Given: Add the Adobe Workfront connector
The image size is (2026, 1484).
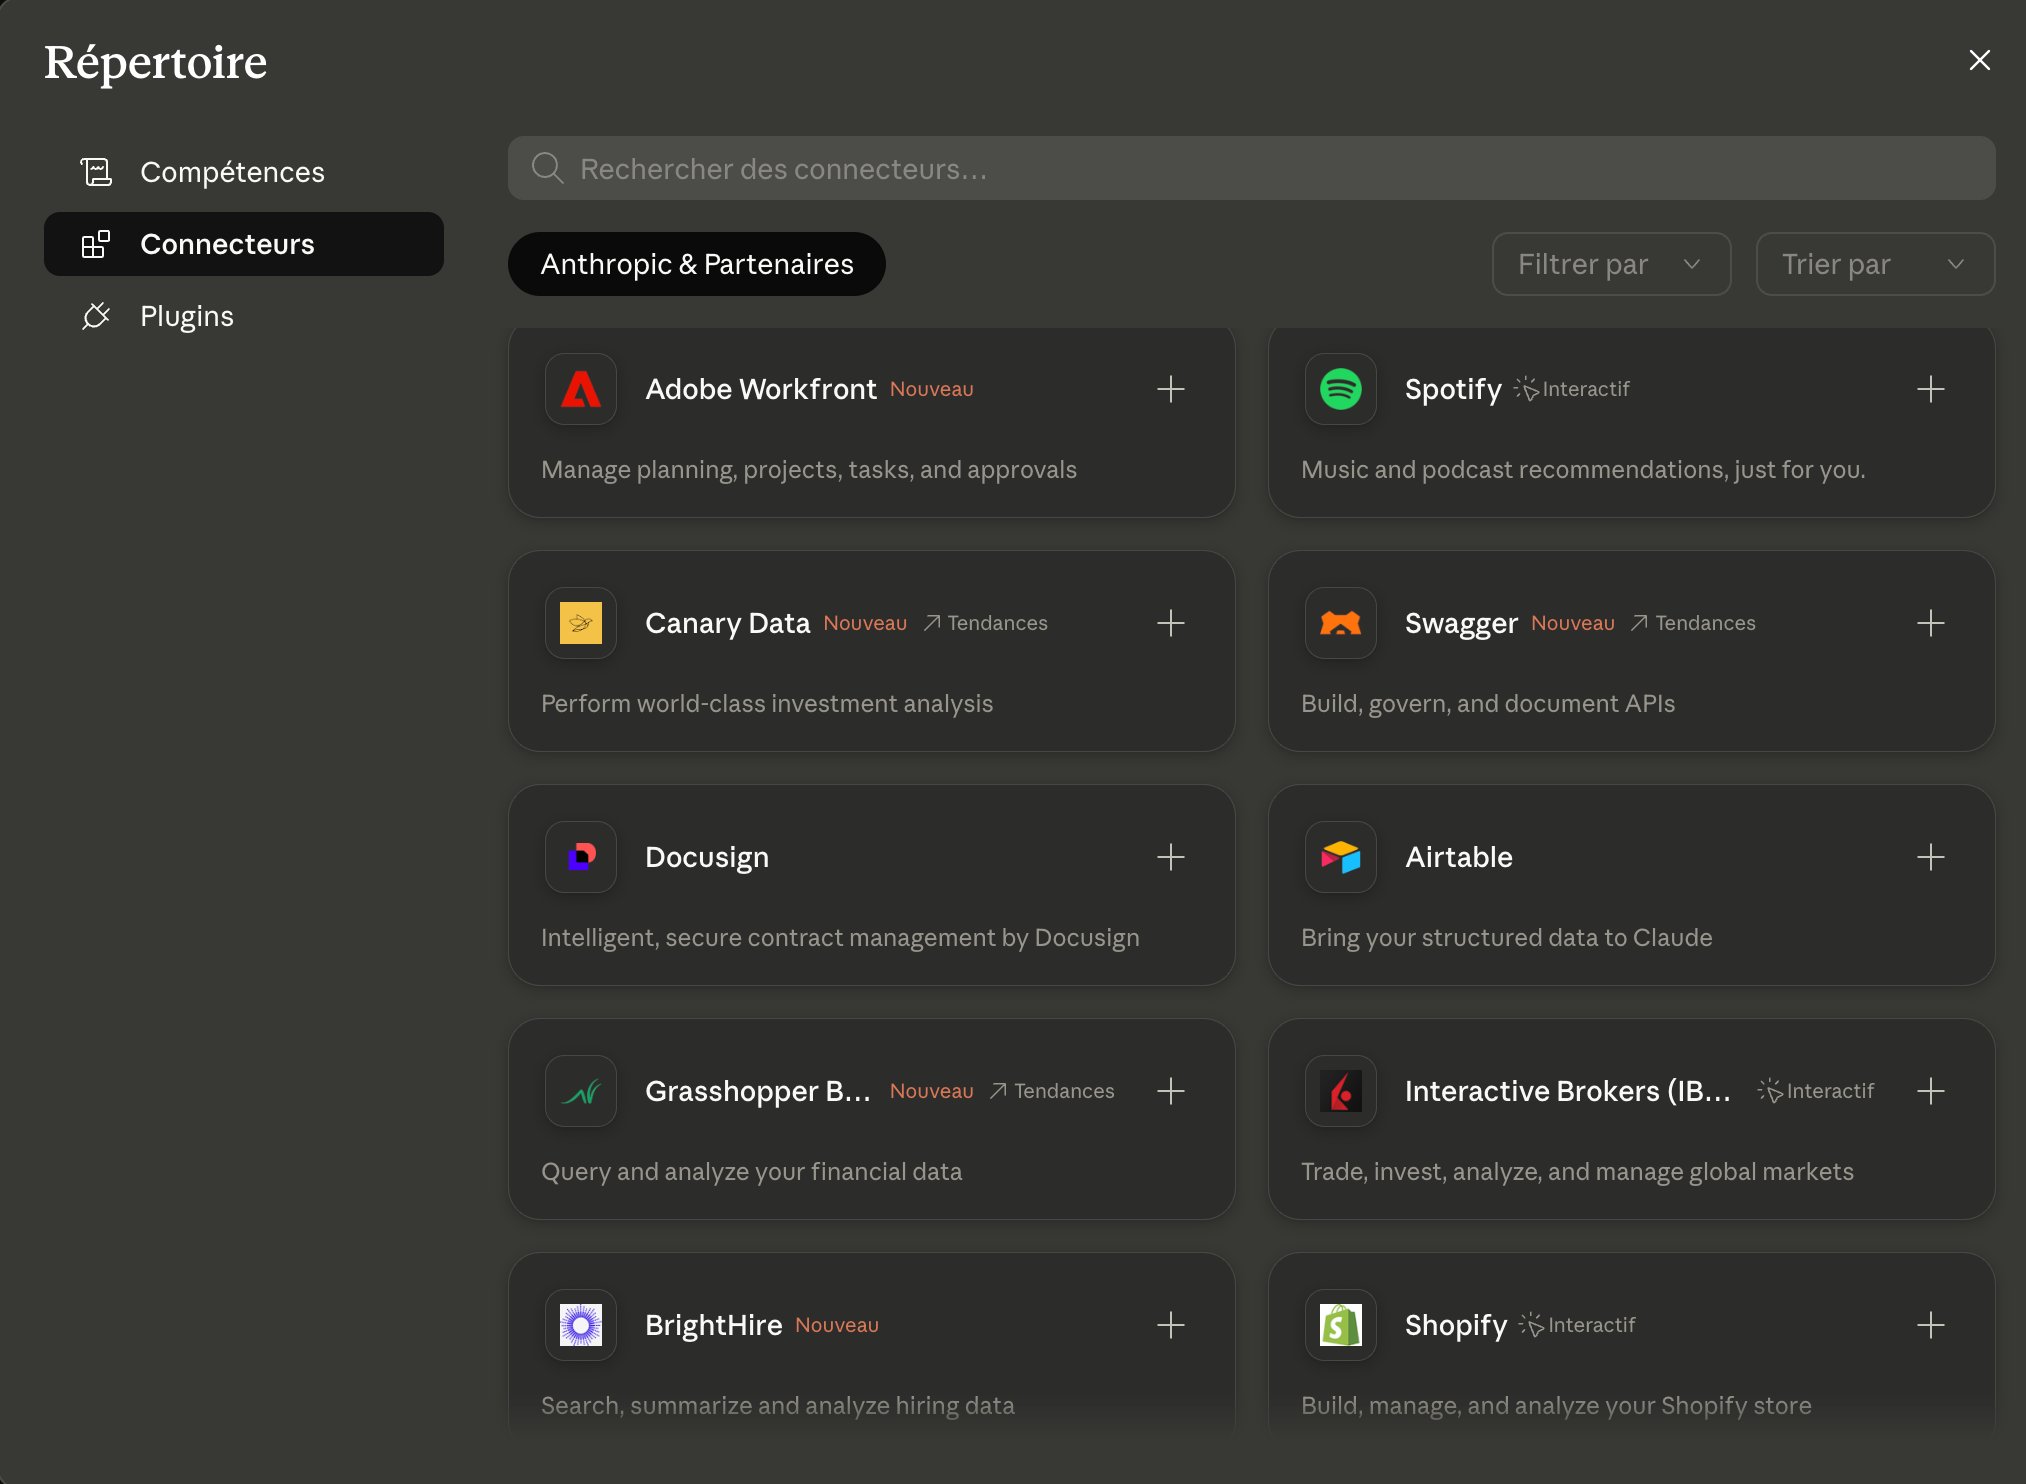Looking at the screenshot, I should tap(1171, 389).
